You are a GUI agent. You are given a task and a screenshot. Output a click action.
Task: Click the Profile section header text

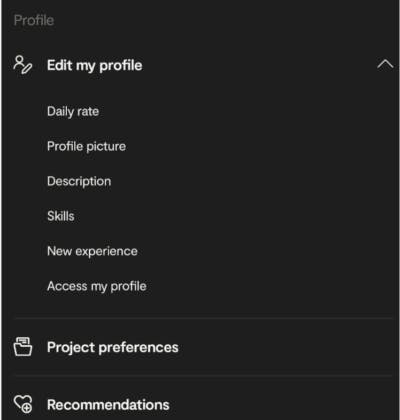click(x=34, y=20)
